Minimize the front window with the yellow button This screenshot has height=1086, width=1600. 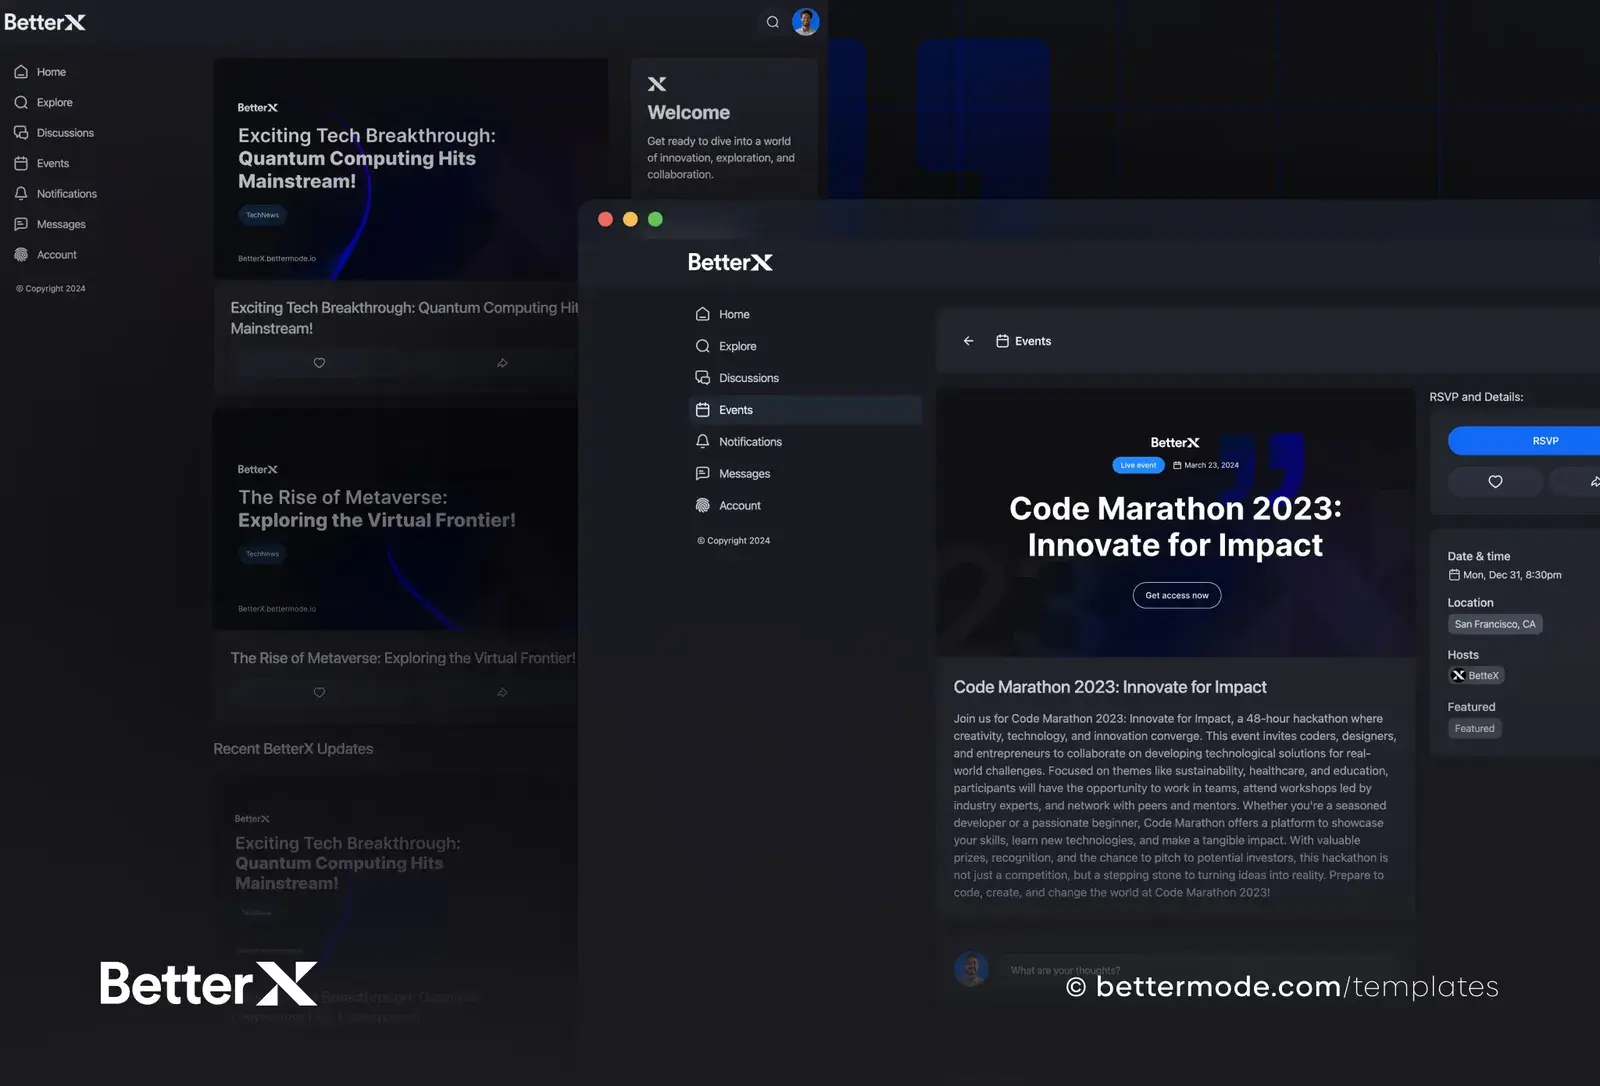point(630,219)
